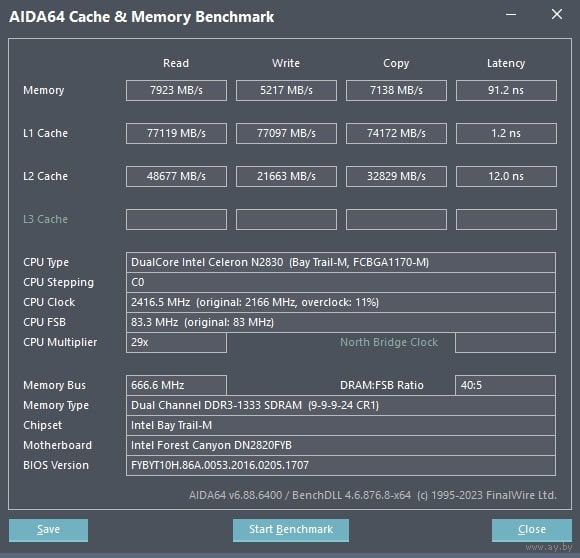The height and width of the screenshot is (558, 580).
Task: Click the BIOS Version text field
Action: pyautogui.click(x=341, y=465)
